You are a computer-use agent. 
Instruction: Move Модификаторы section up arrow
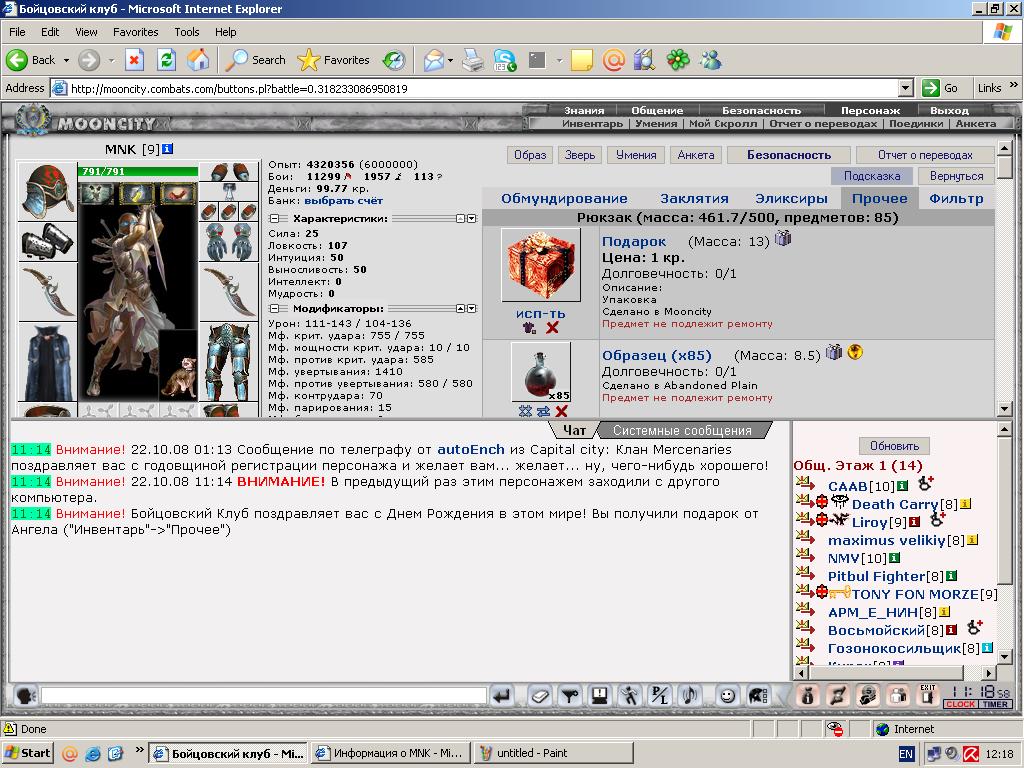click(460, 308)
